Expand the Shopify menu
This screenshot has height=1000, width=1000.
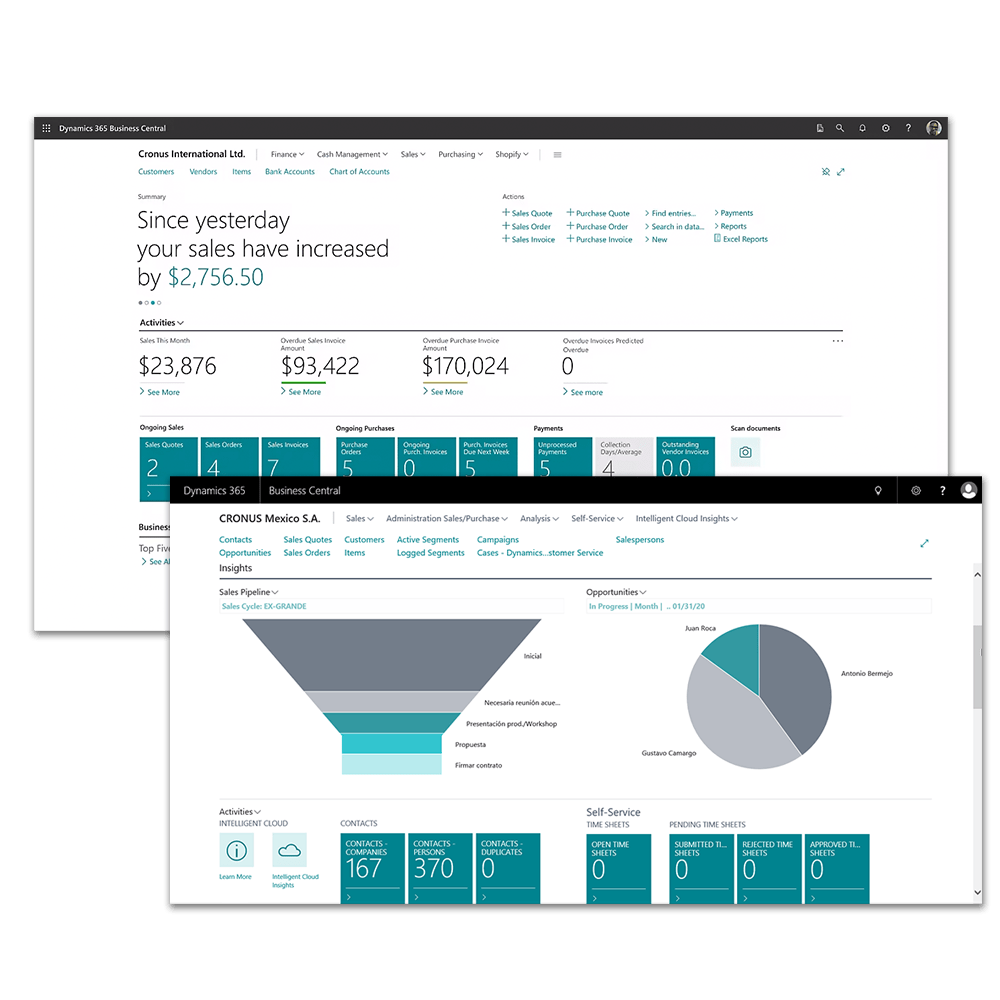511,154
